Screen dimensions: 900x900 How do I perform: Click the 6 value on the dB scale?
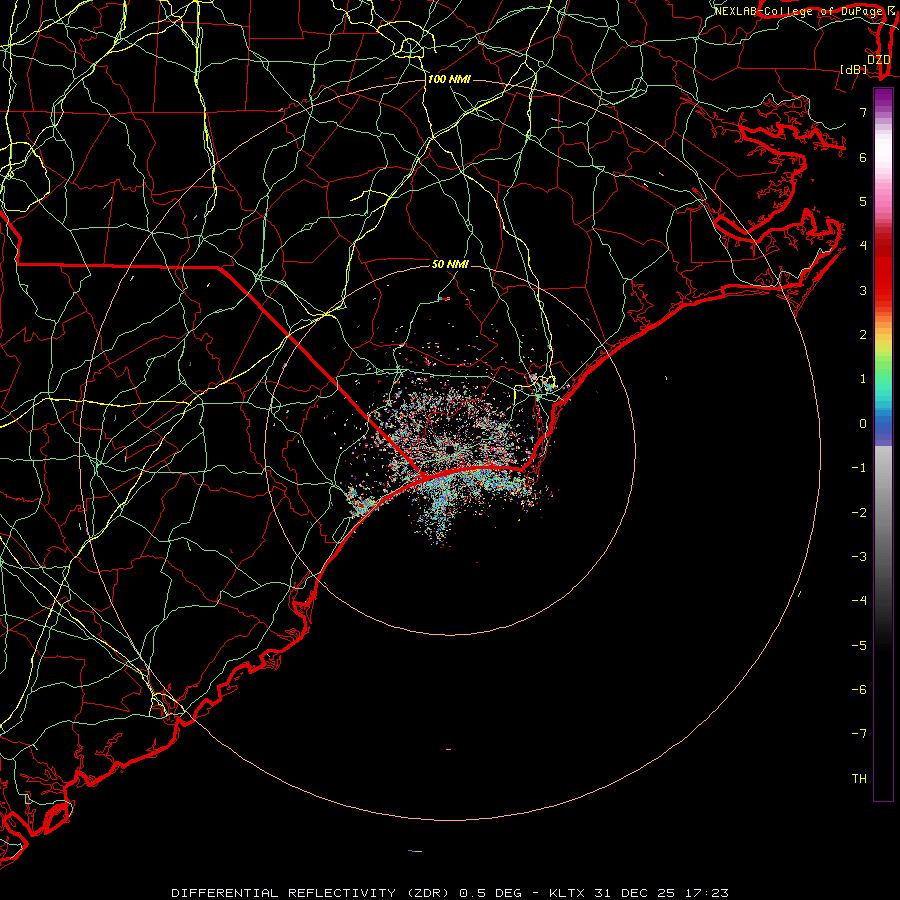[x=863, y=157]
